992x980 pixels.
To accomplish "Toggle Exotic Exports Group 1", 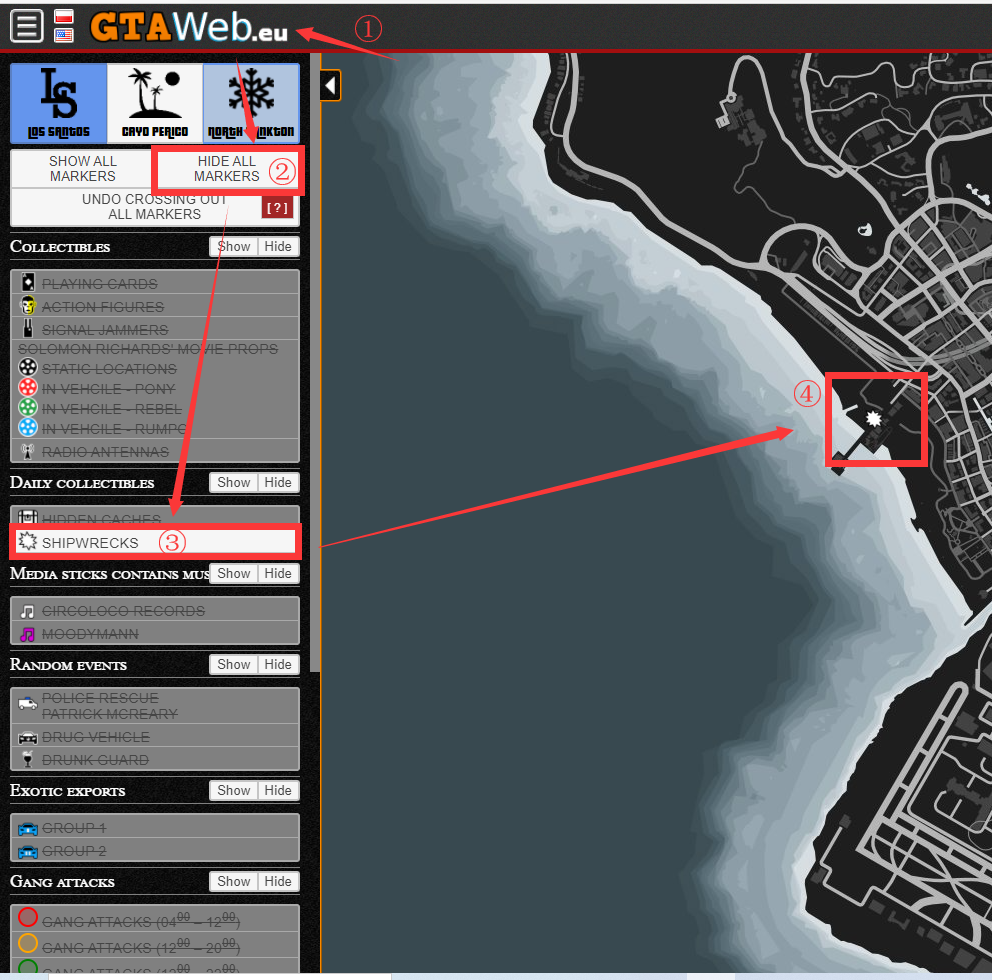I will [154, 828].
